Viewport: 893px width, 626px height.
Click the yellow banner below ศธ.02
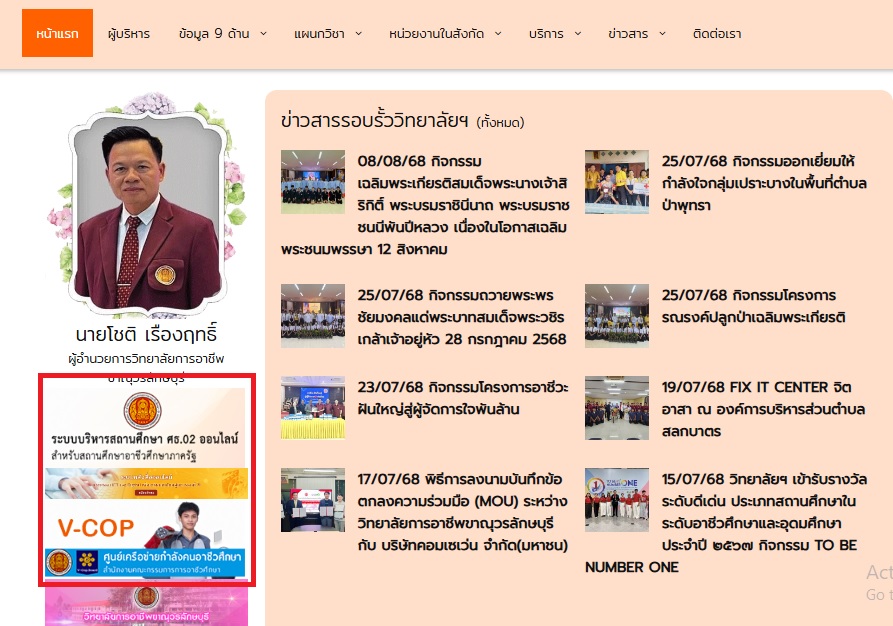click(x=145, y=483)
